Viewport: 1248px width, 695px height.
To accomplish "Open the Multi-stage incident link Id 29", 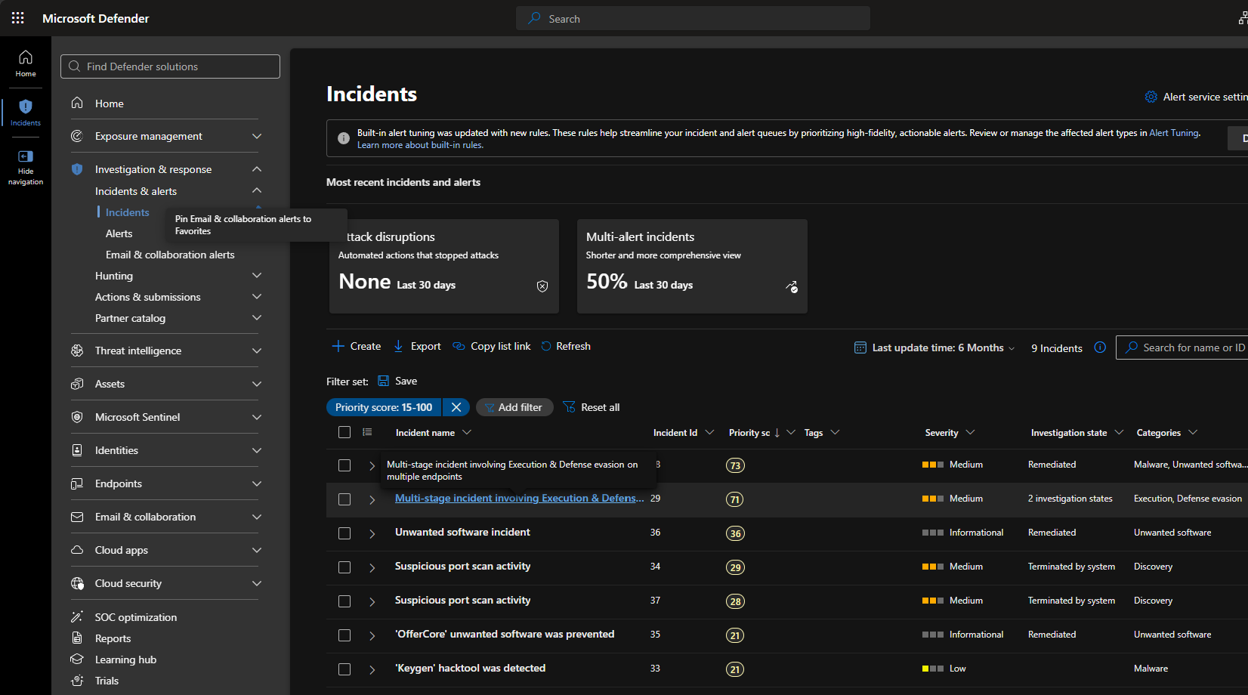I will (519, 498).
